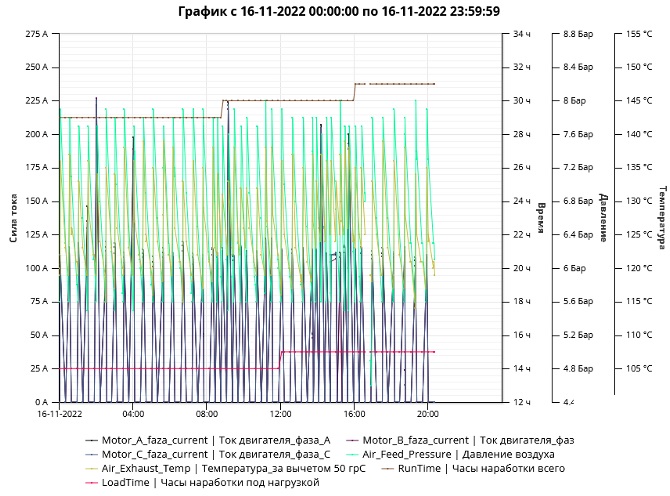The image size is (670, 496).
Task: Click the 0 A axis label
Action: click(41, 402)
